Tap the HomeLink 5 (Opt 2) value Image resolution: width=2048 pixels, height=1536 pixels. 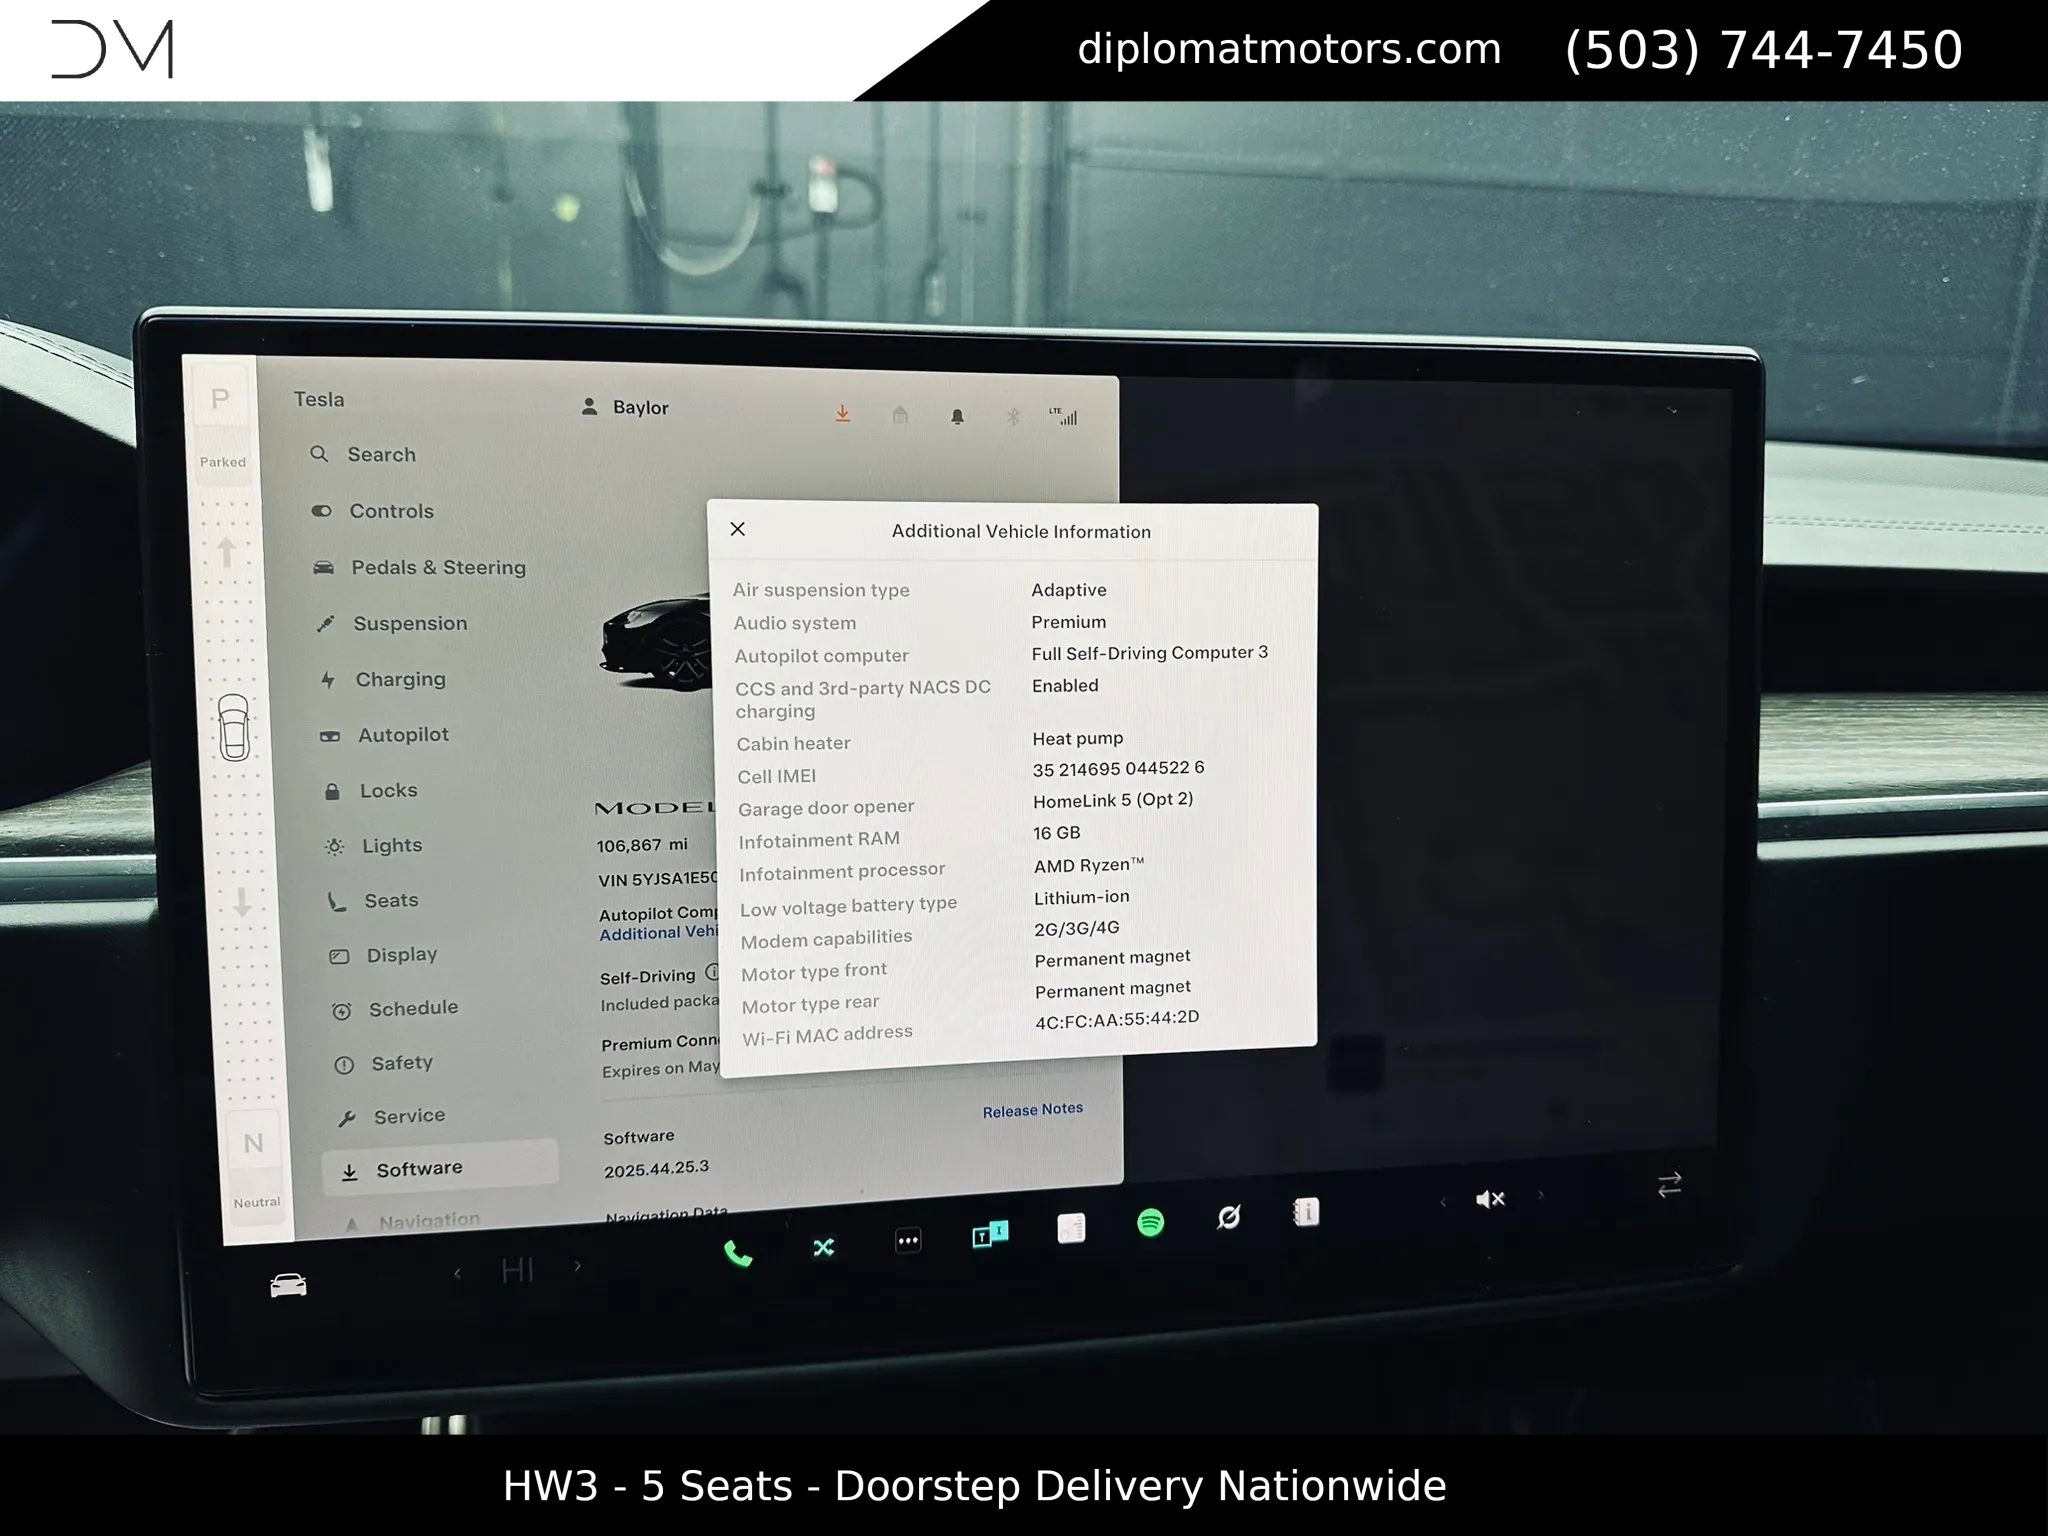tap(1113, 800)
